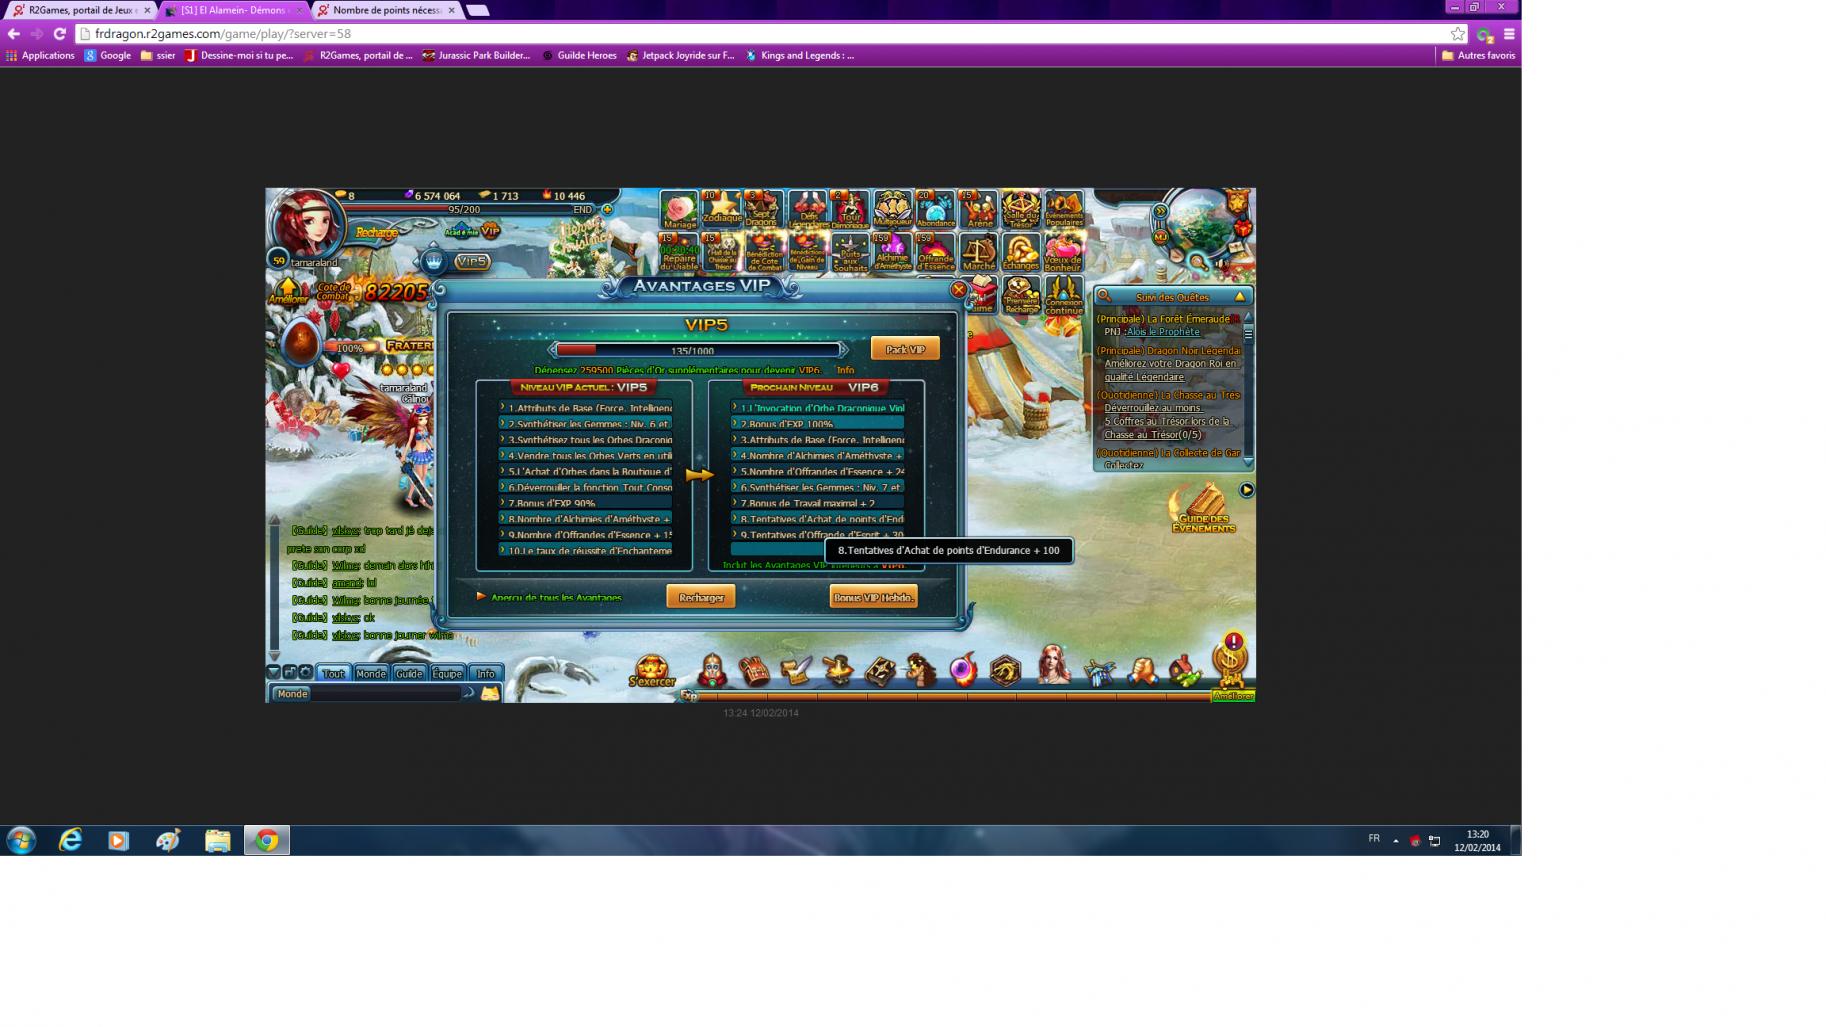Open the Zodiaque activity icon
Screen dimensions: 1826x1027
point(721,209)
